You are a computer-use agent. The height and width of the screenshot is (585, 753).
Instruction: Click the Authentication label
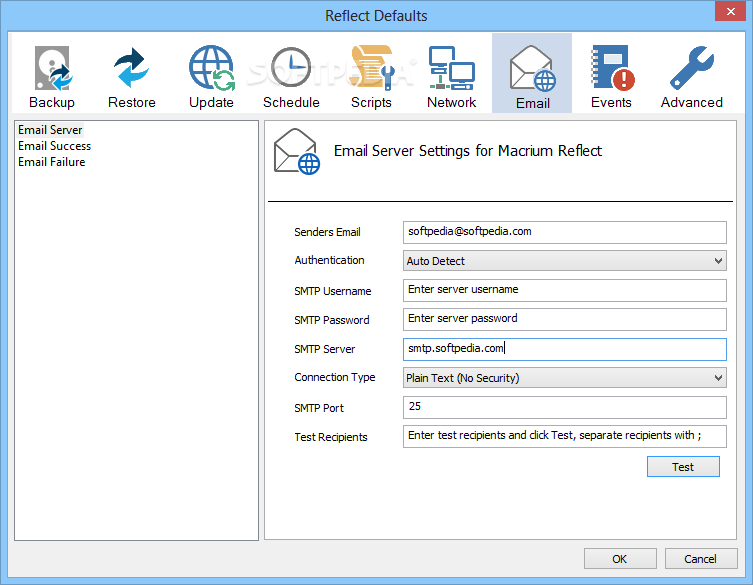(329, 260)
